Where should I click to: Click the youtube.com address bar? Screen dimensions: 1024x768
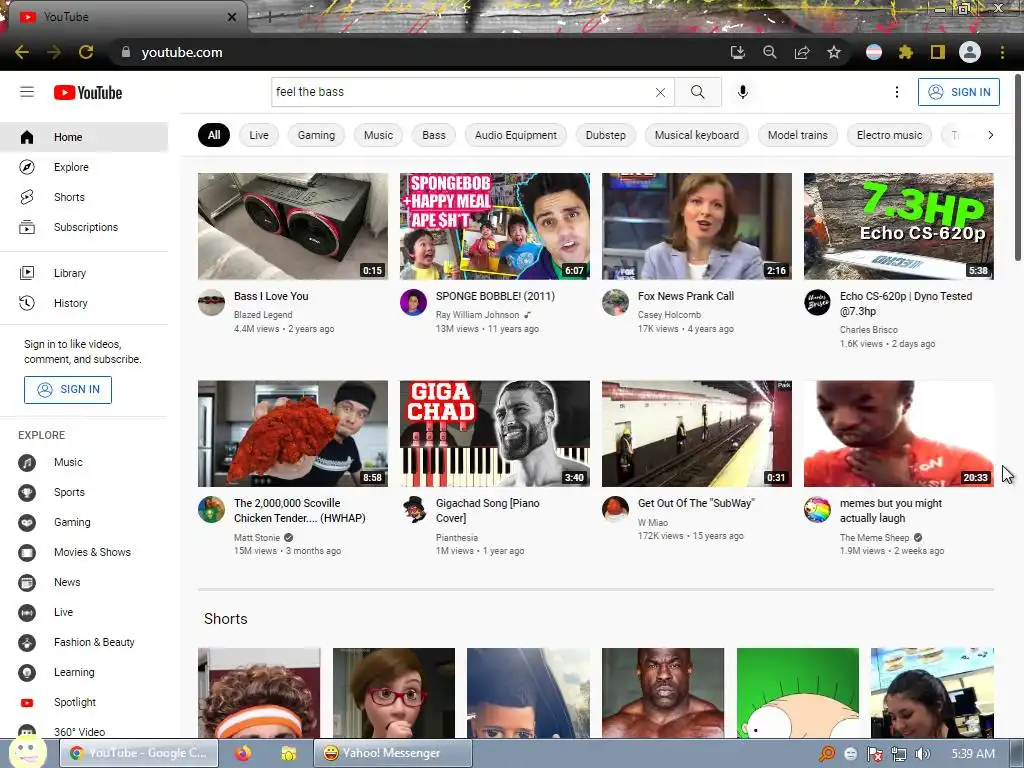418,52
